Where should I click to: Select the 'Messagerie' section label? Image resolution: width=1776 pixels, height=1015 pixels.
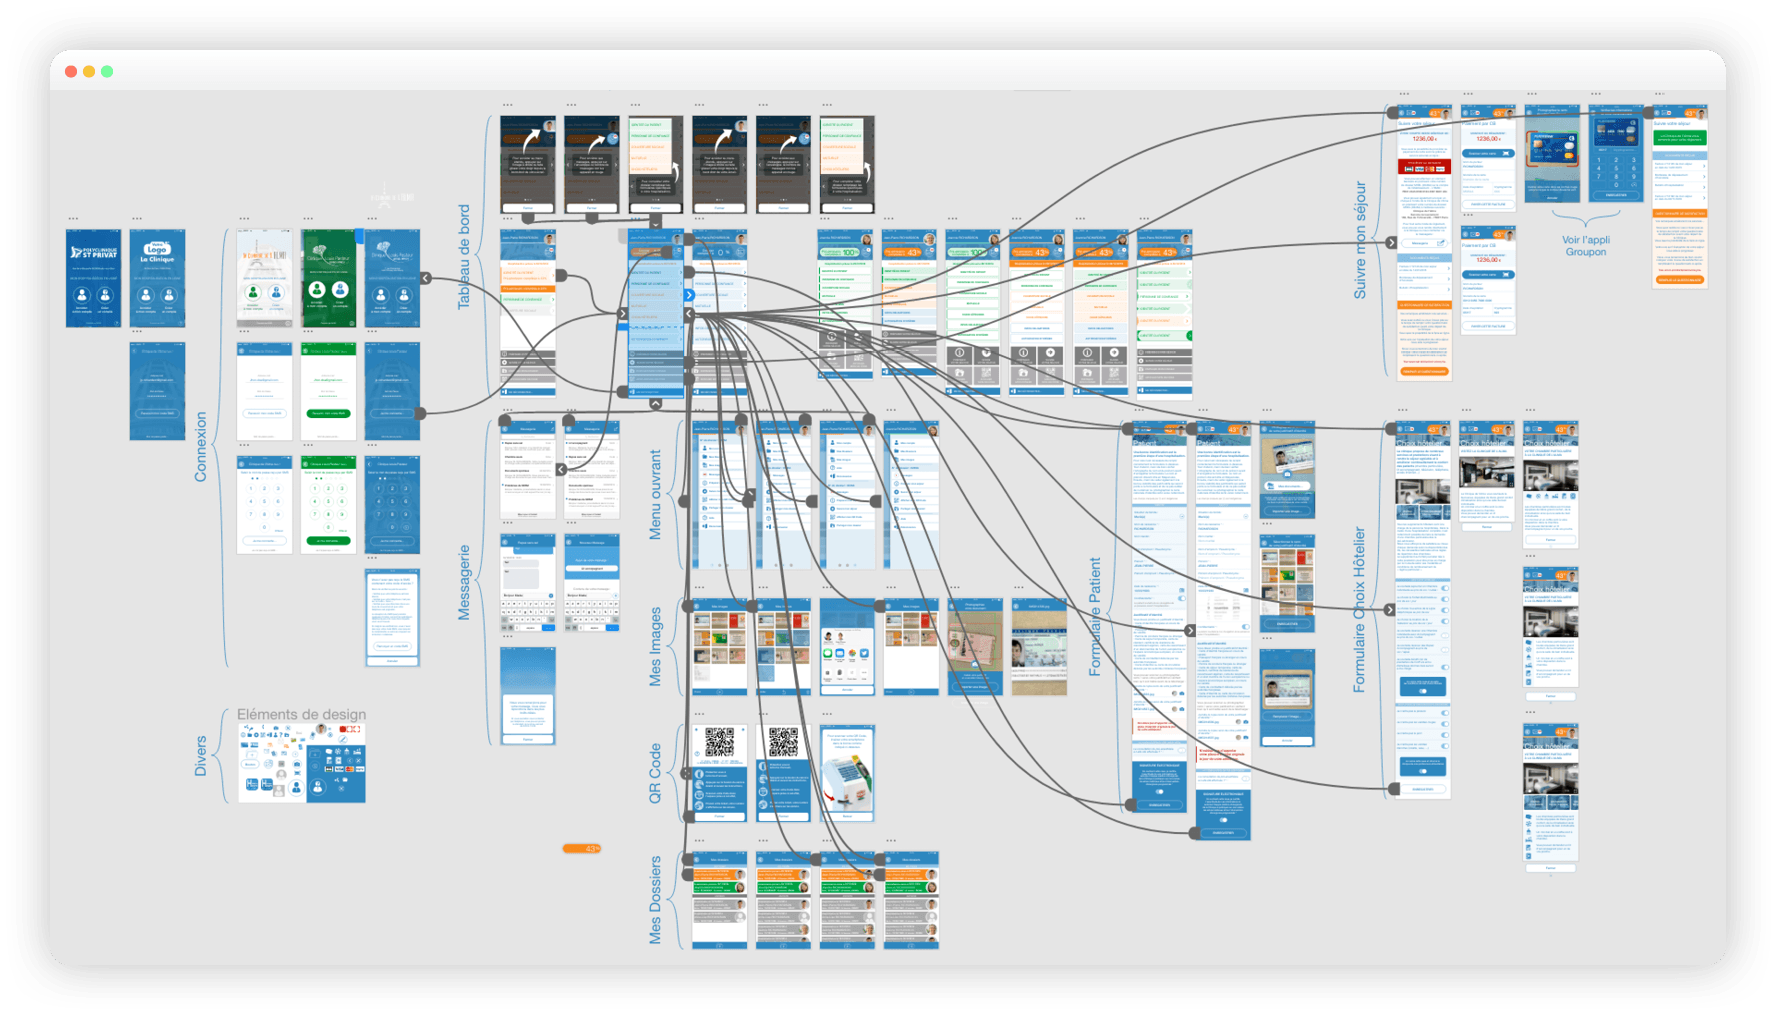point(464,583)
